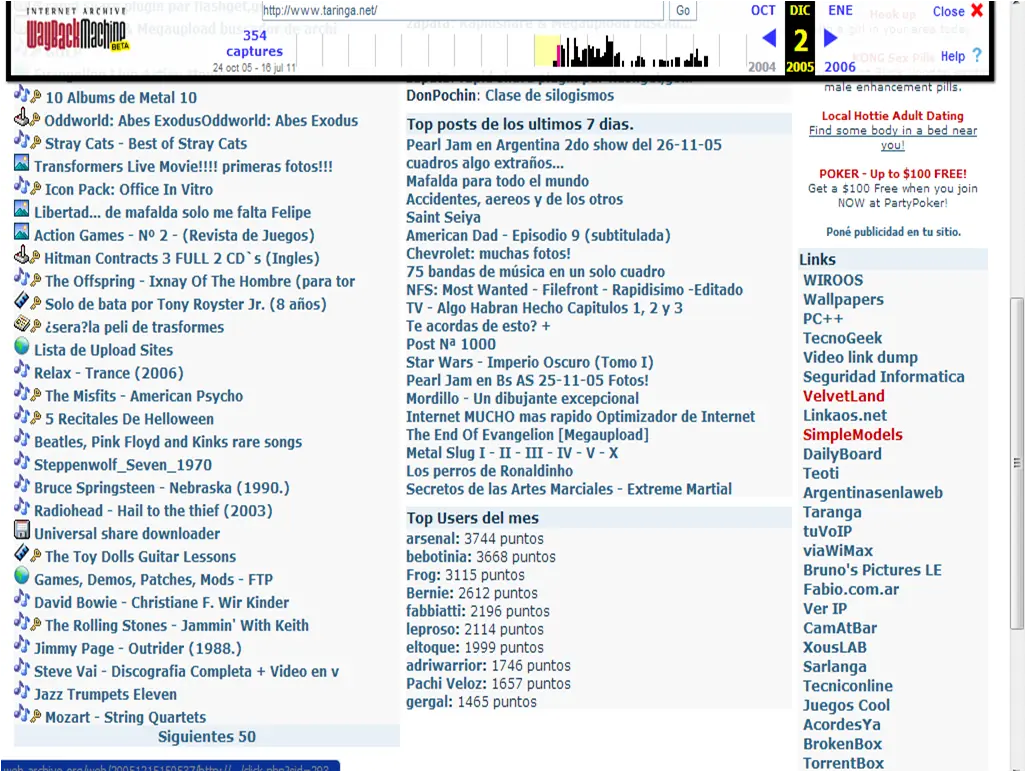Click the music icon beside Jimmy Page - Outrider
The height and width of the screenshot is (772, 1026).
coord(22,645)
